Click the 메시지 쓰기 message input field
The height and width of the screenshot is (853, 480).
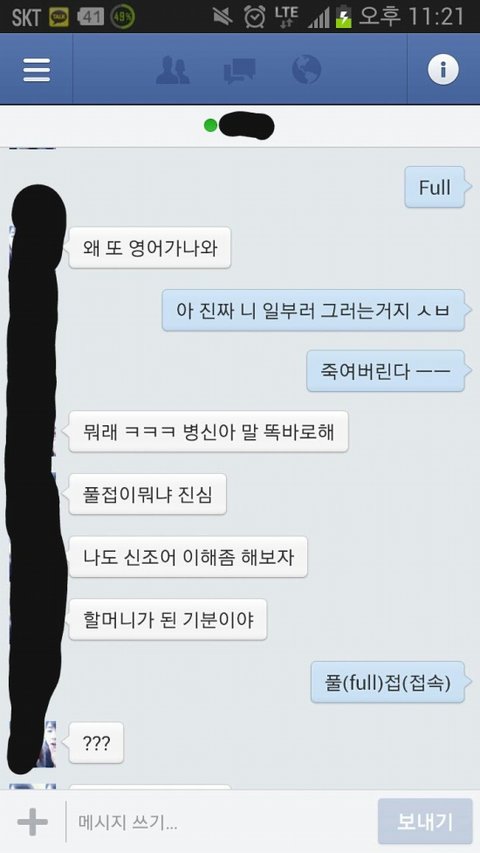tap(220, 821)
